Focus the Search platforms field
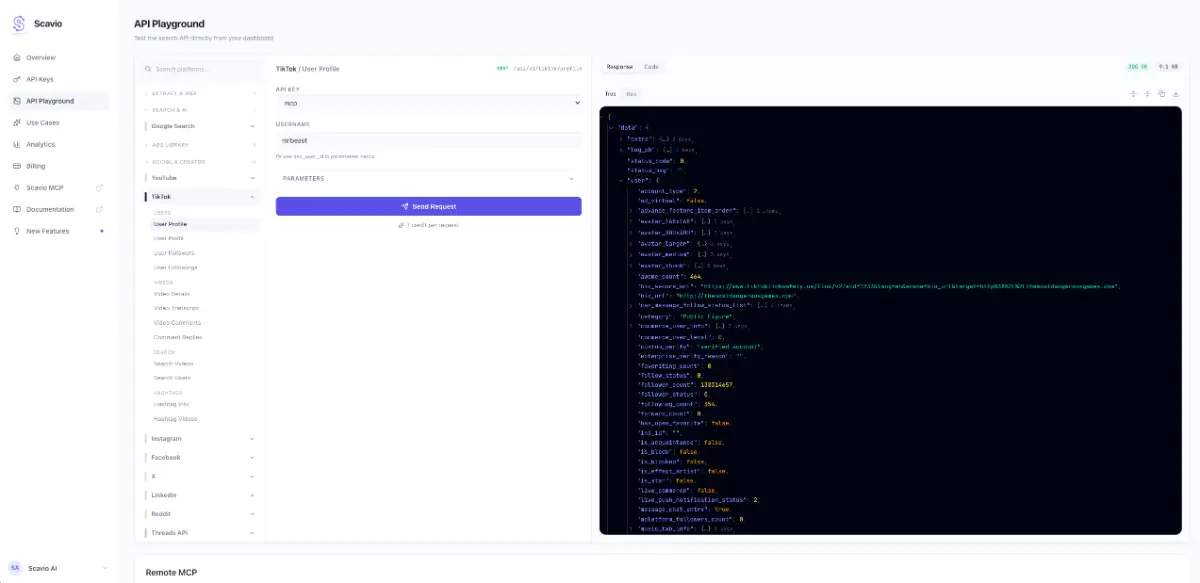The width and height of the screenshot is (1200, 583). [x=200, y=69]
